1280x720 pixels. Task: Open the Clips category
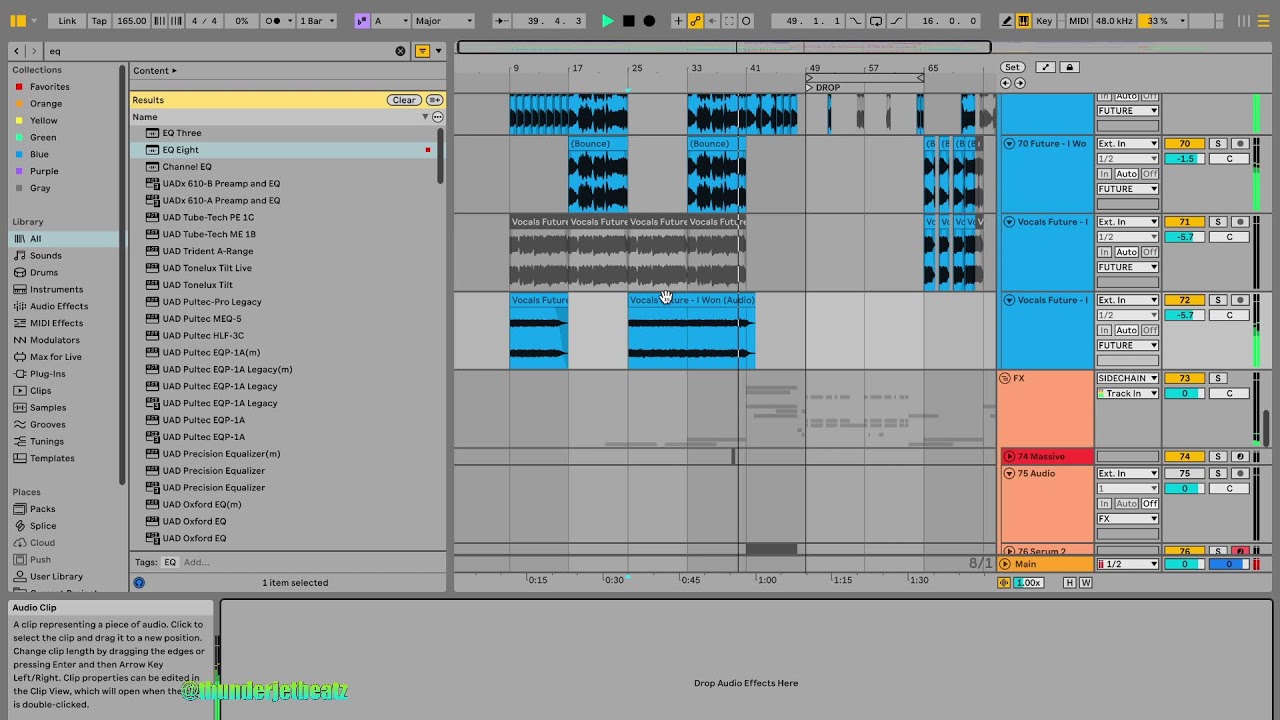(40, 391)
